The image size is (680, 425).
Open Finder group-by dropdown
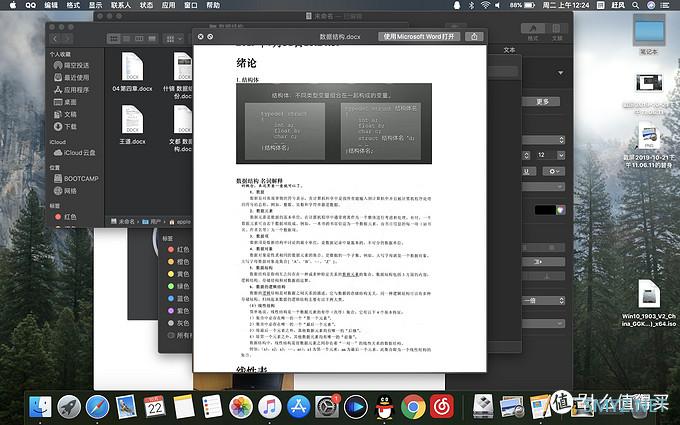[173, 39]
